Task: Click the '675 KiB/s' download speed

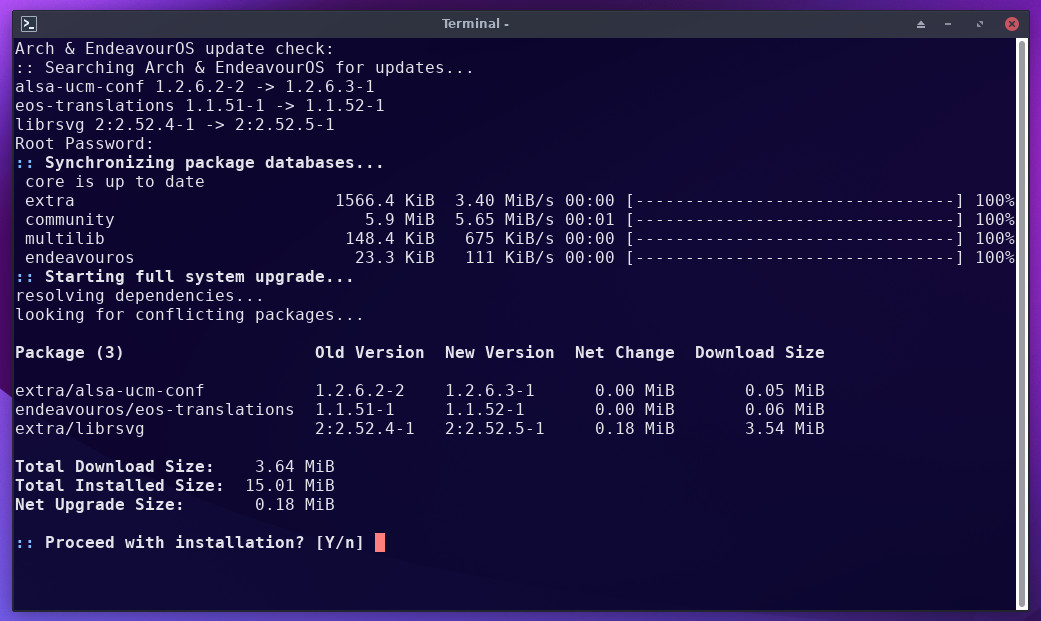Action: [509, 238]
